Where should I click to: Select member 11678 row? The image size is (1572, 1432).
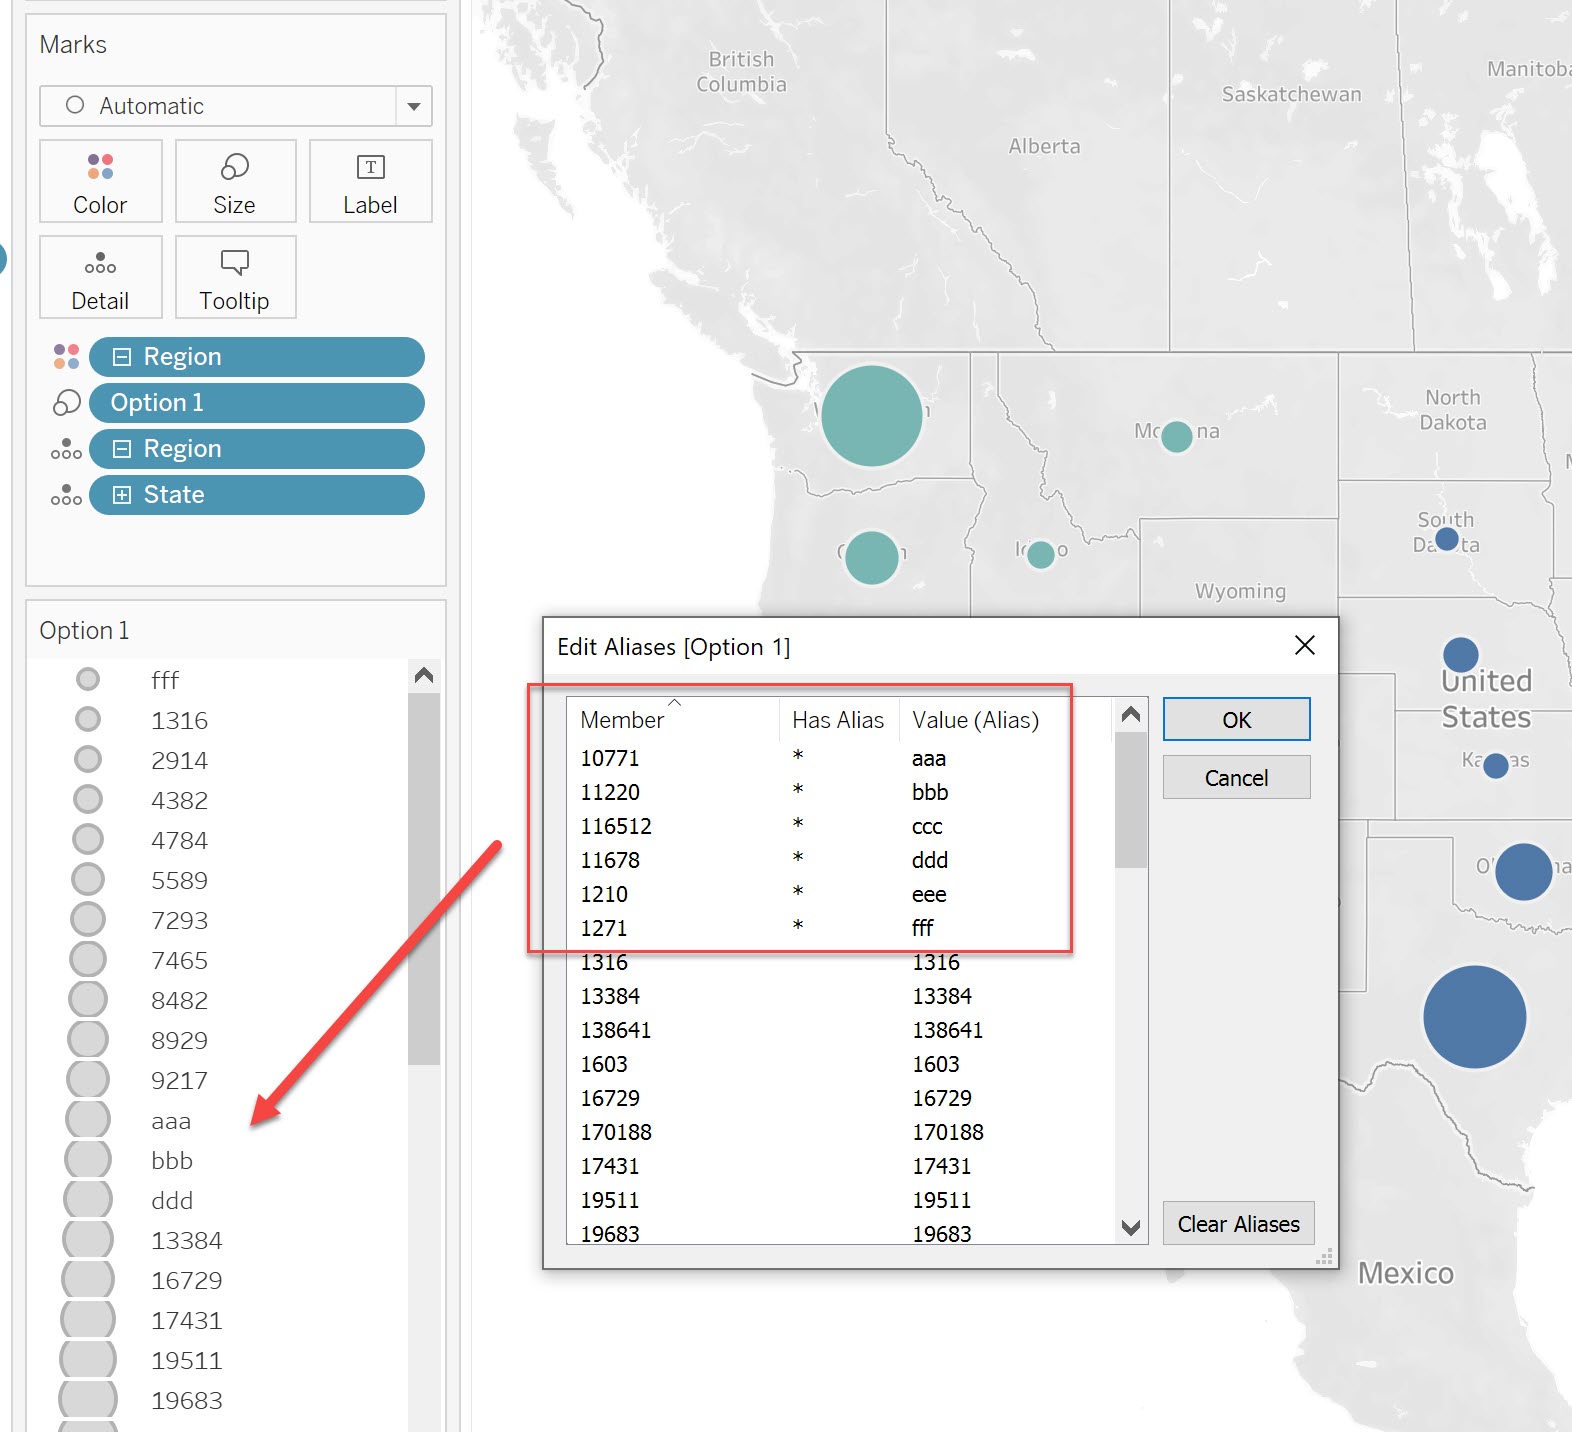pos(840,860)
